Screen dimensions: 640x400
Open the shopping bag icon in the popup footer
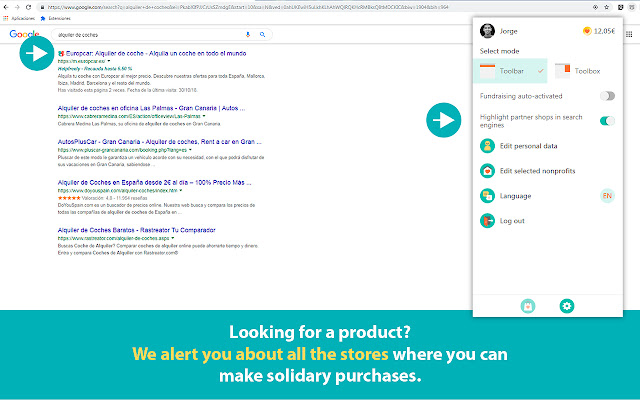point(527,306)
